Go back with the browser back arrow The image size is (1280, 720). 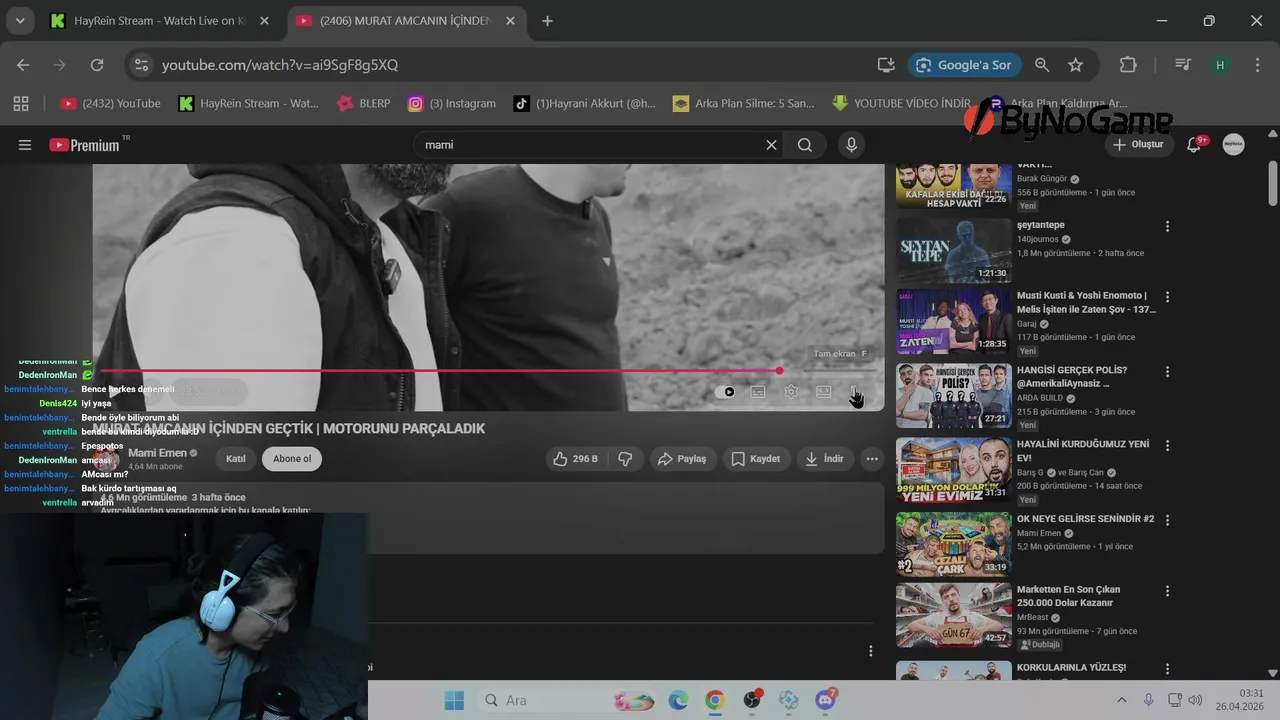23,65
